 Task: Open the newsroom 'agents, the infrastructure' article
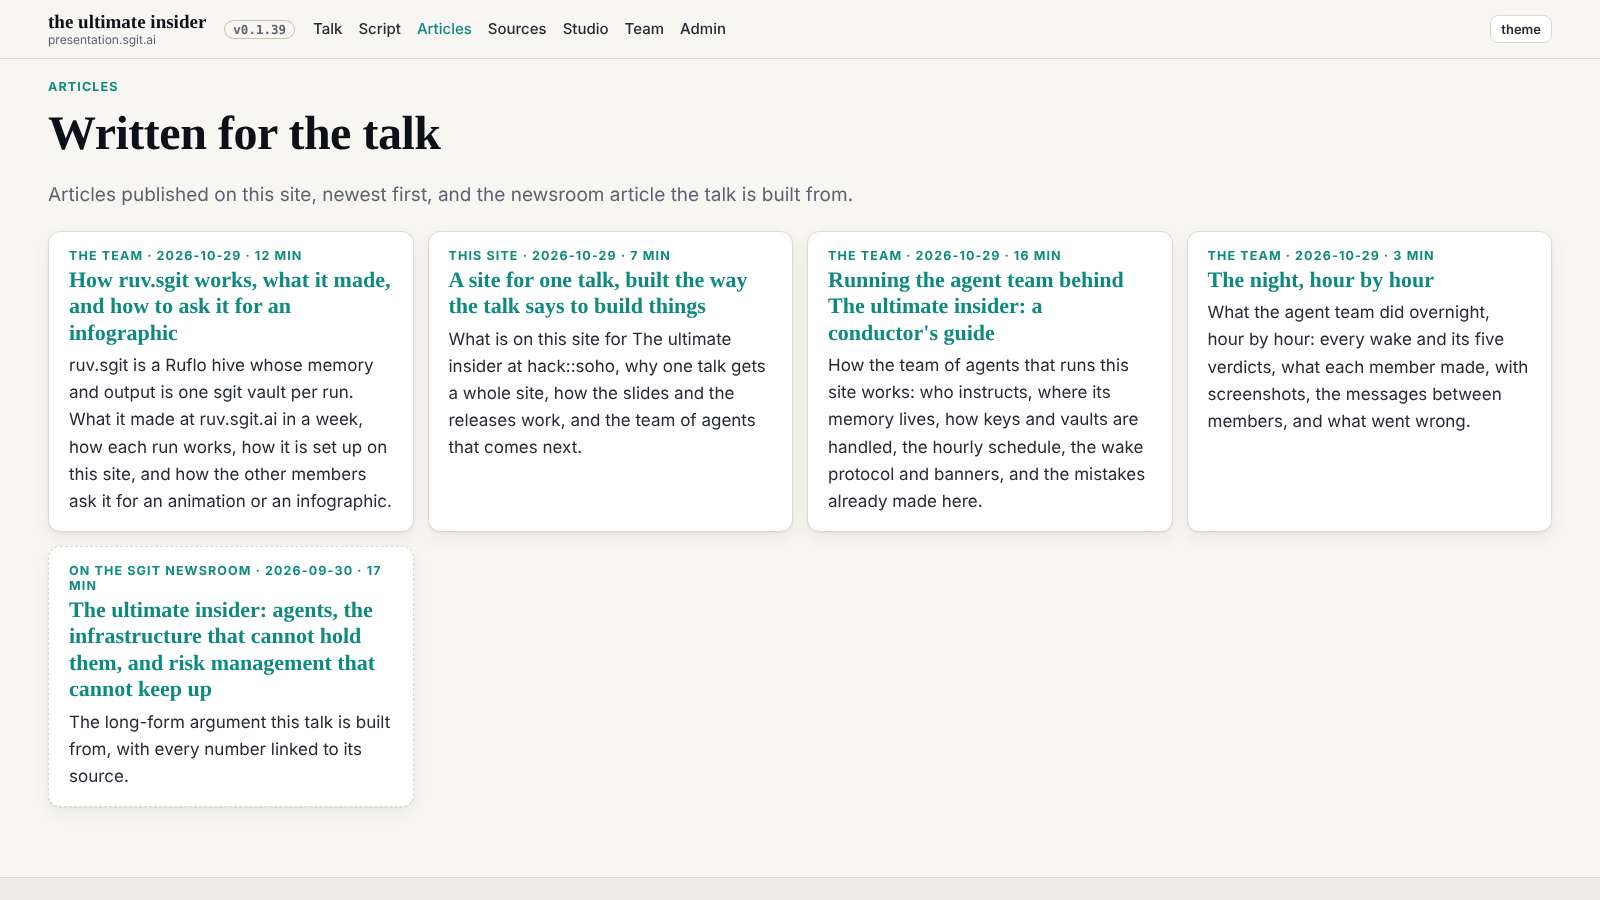222,649
